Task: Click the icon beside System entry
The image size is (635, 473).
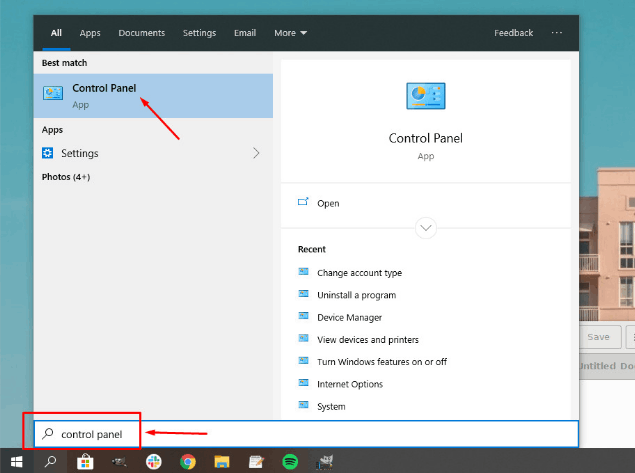Action: [303, 405]
